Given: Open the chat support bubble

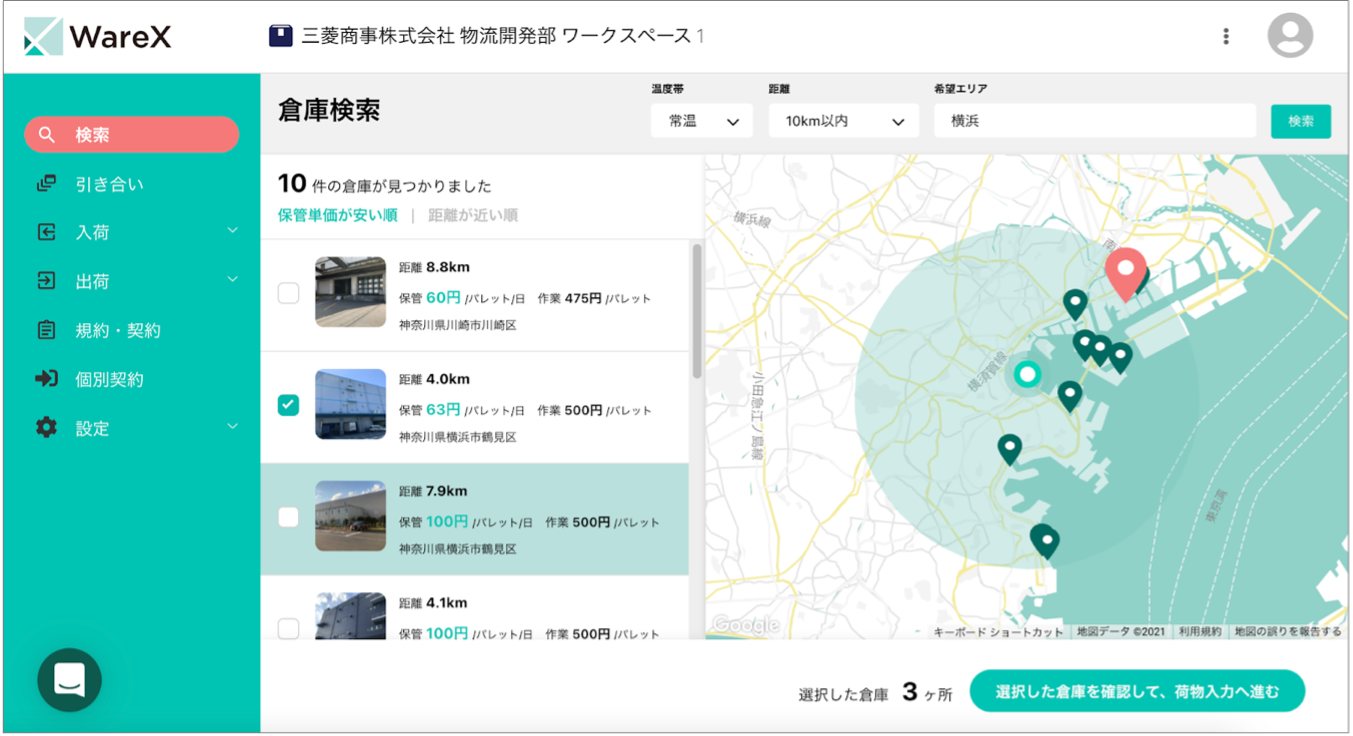Looking at the screenshot, I should point(69,680).
